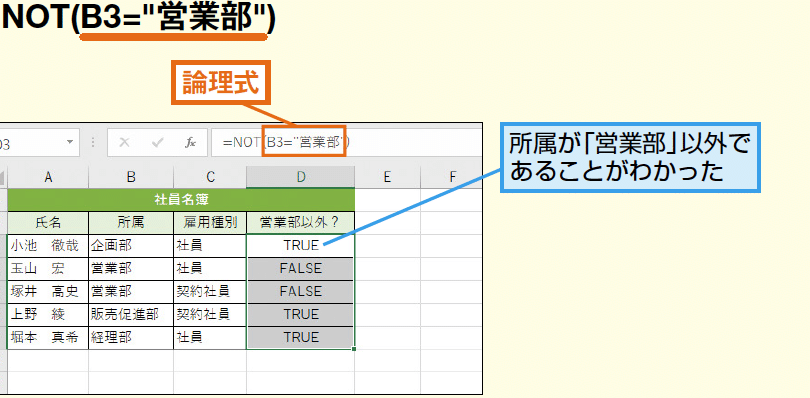The width and height of the screenshot is (810, 398).
Task: Select the cell 企画部
Action: 131,246
